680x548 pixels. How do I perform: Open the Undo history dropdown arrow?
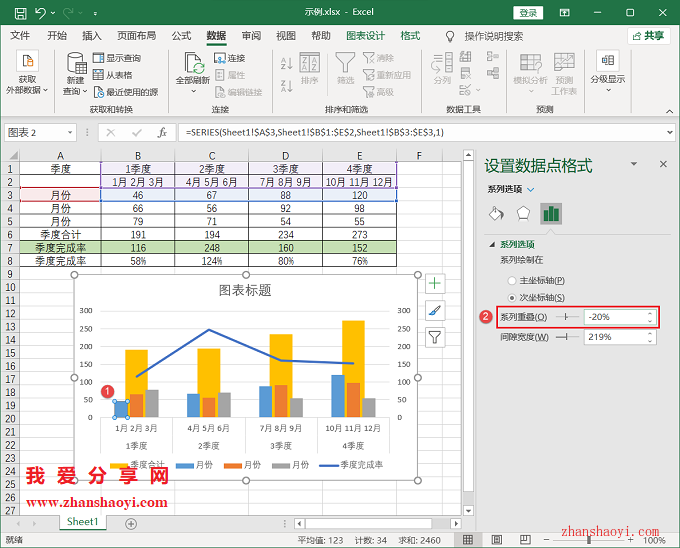click(x=53, y=13)
